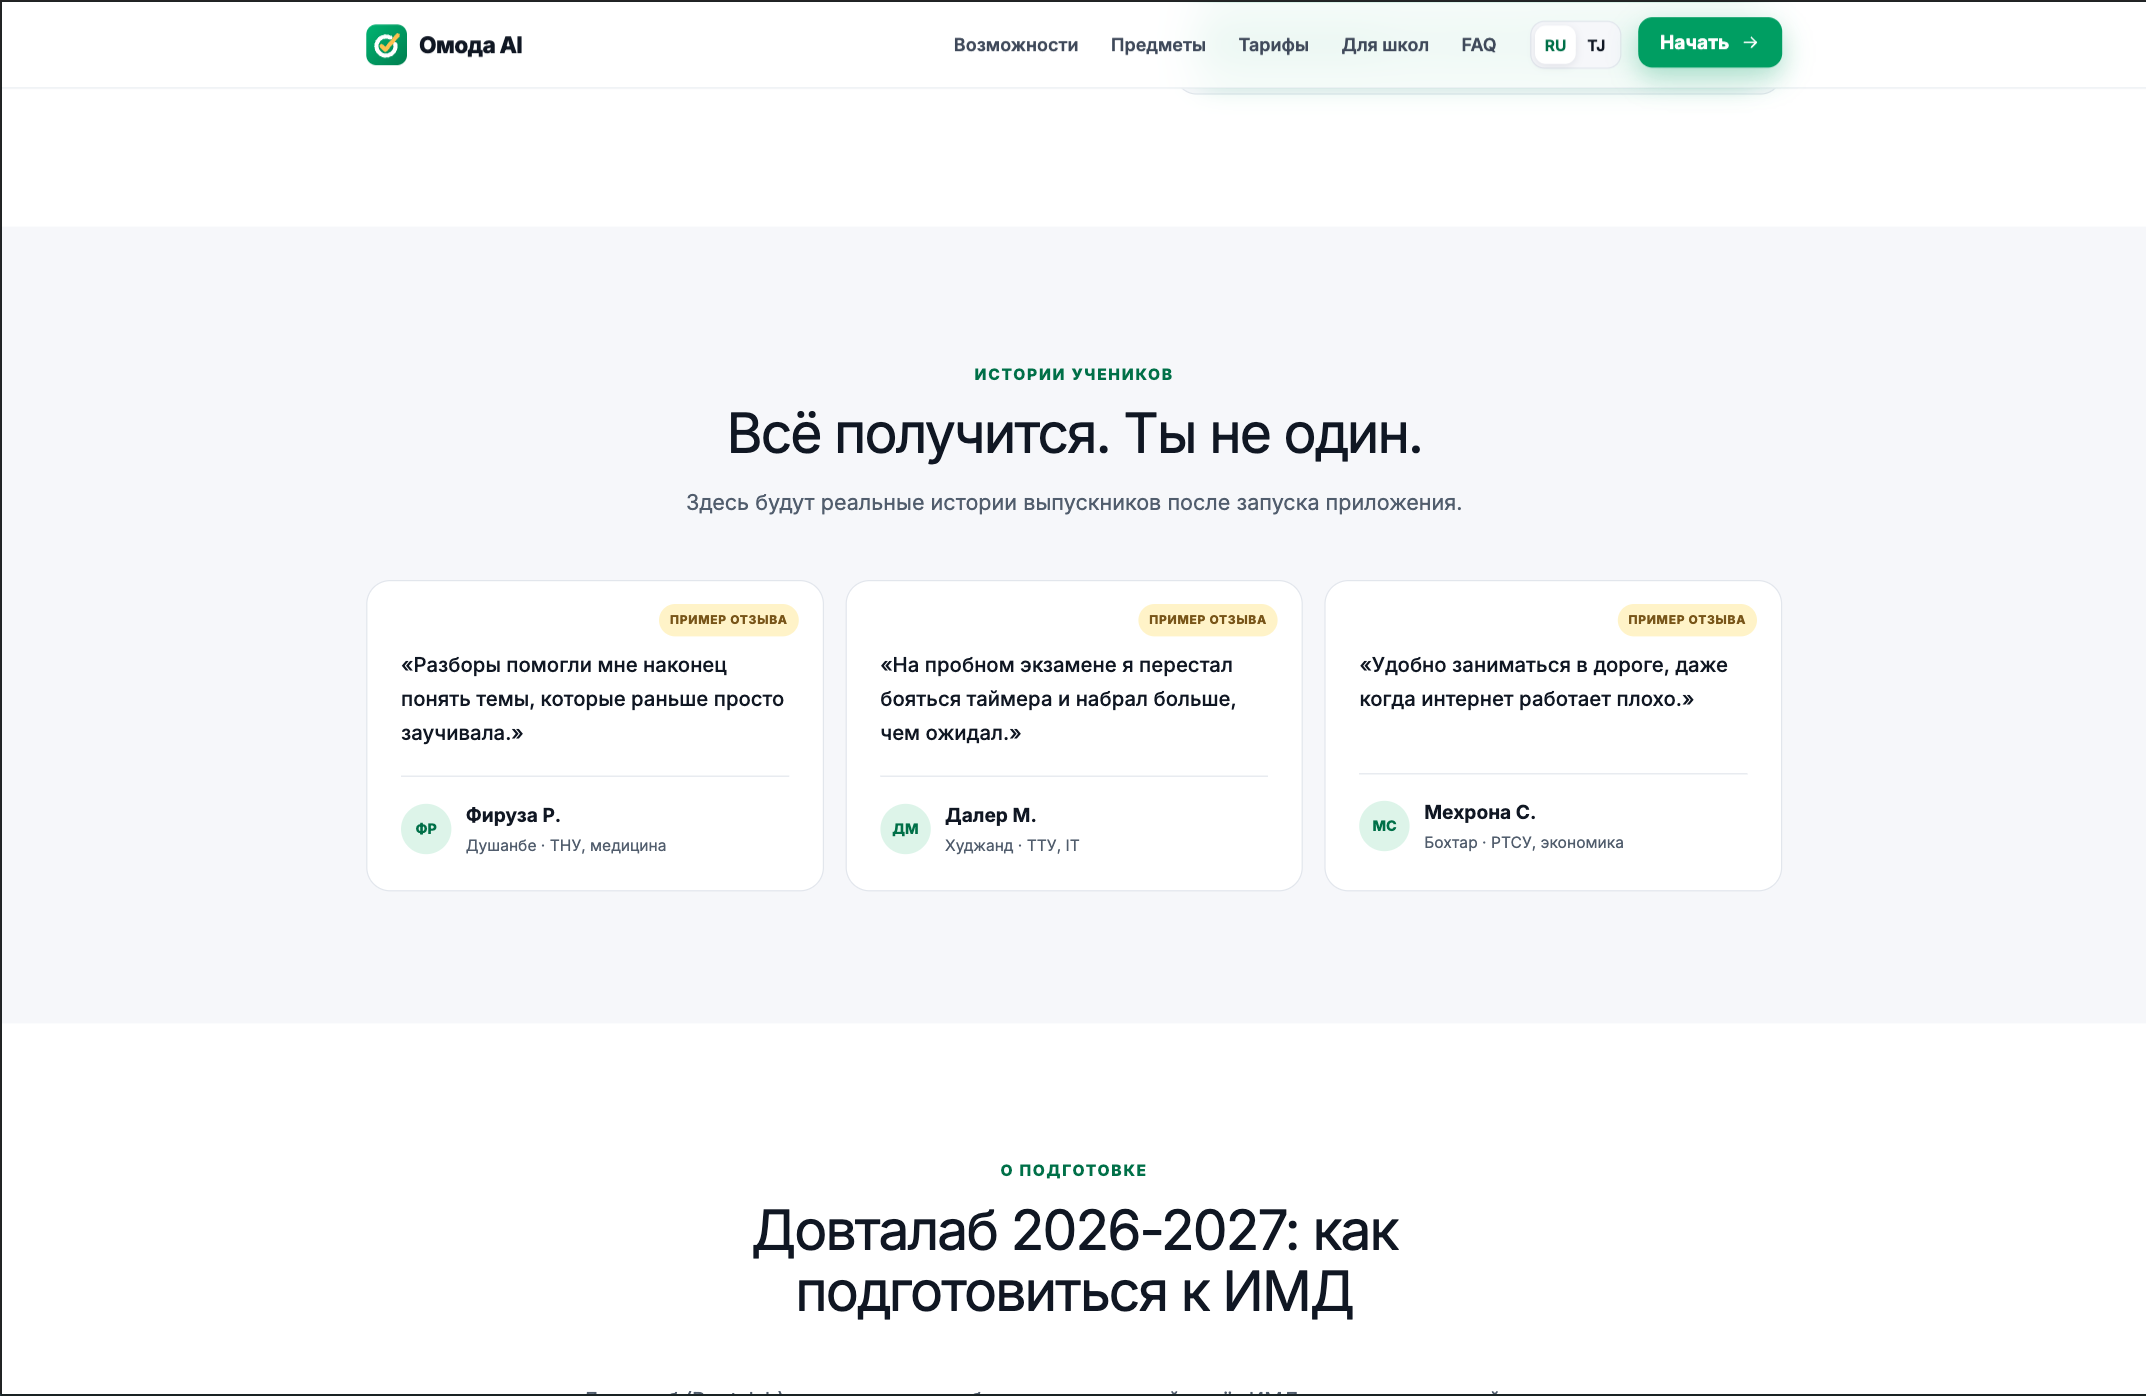Click the ПРИМЕР ОТЗЫВА badge on Мехрона's card
This screenshot has height=1396, width=2146.
tap(1686, 620)
